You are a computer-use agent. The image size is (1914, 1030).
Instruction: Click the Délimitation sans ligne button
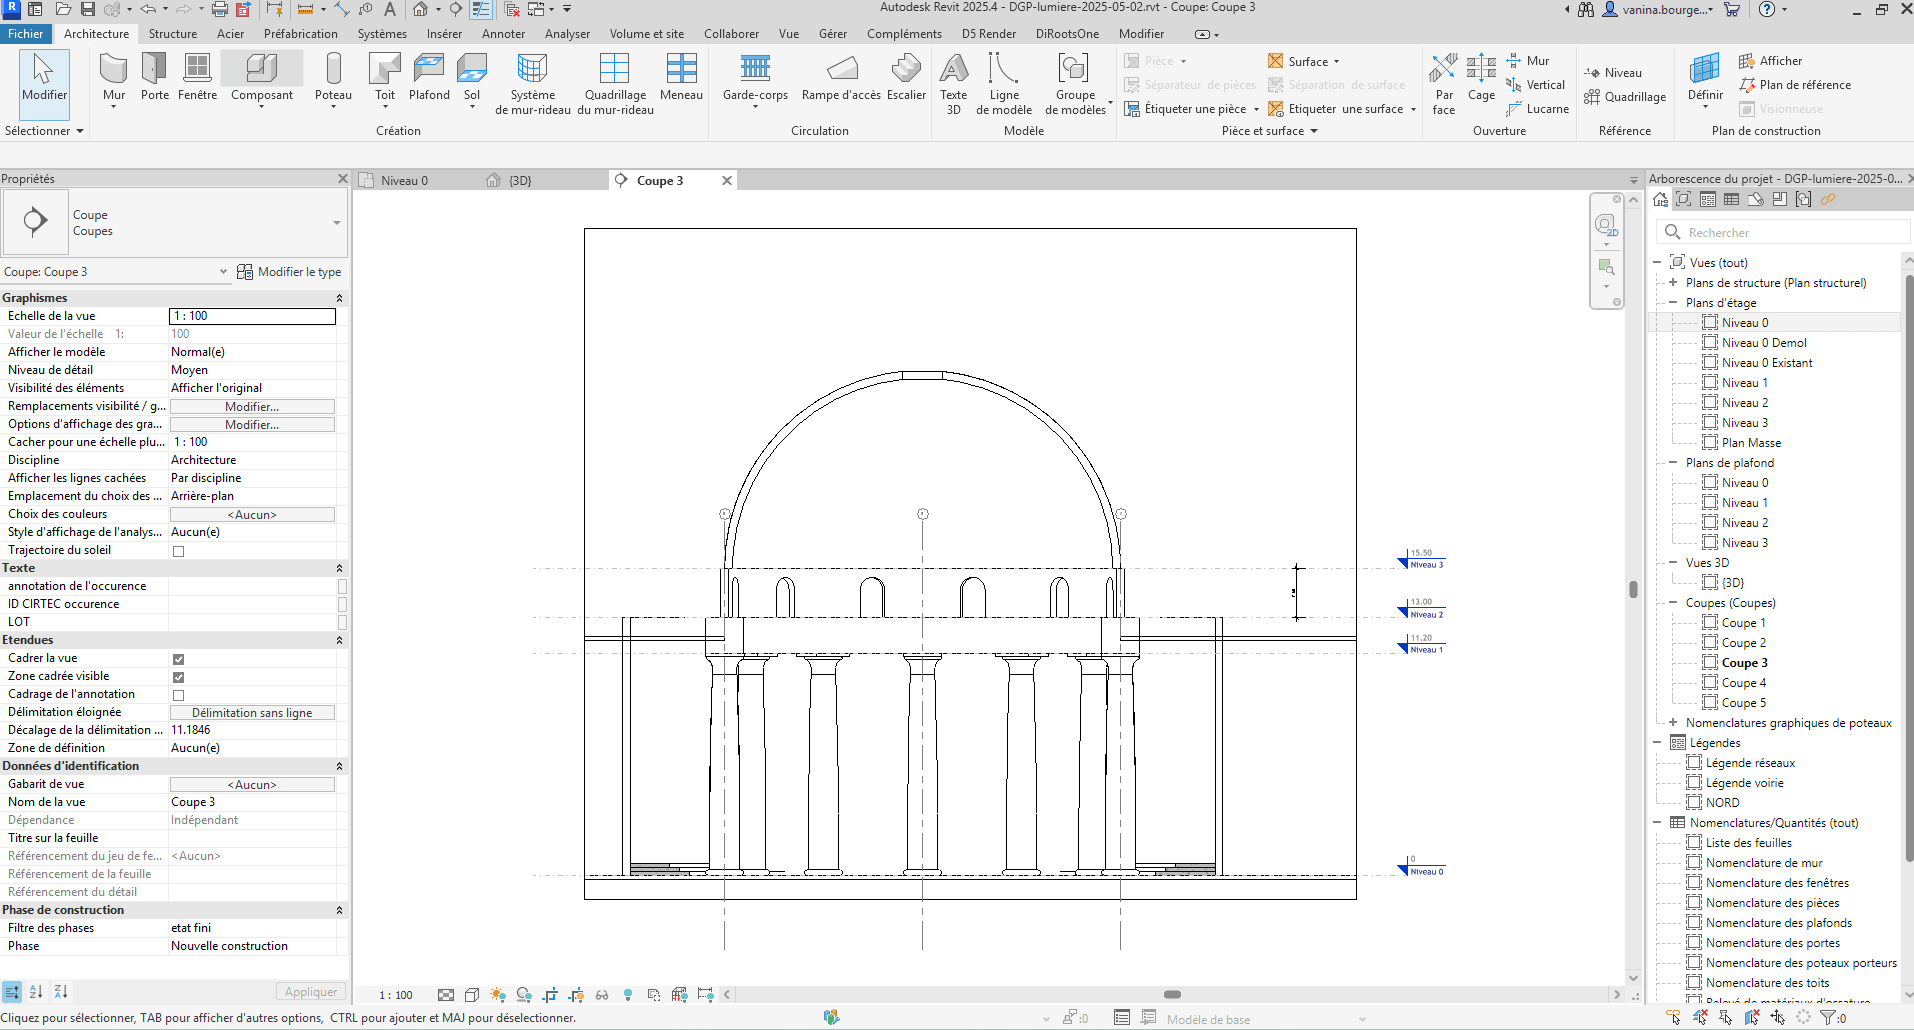[x=252, y=713]
